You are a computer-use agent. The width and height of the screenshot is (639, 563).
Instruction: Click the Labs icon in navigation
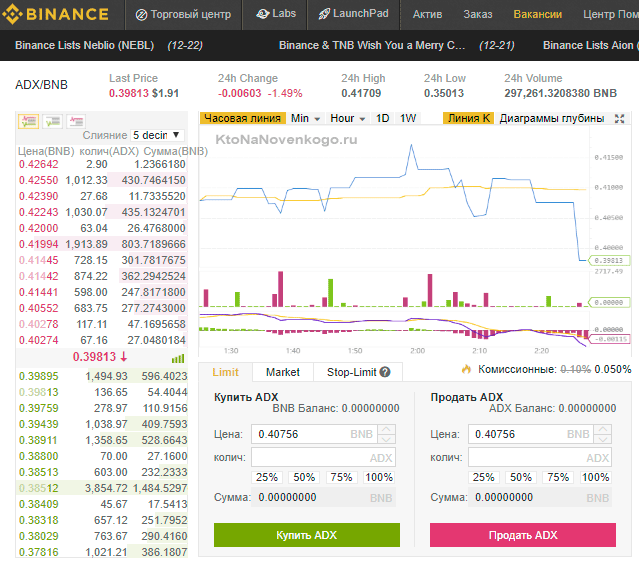point(262,14)
